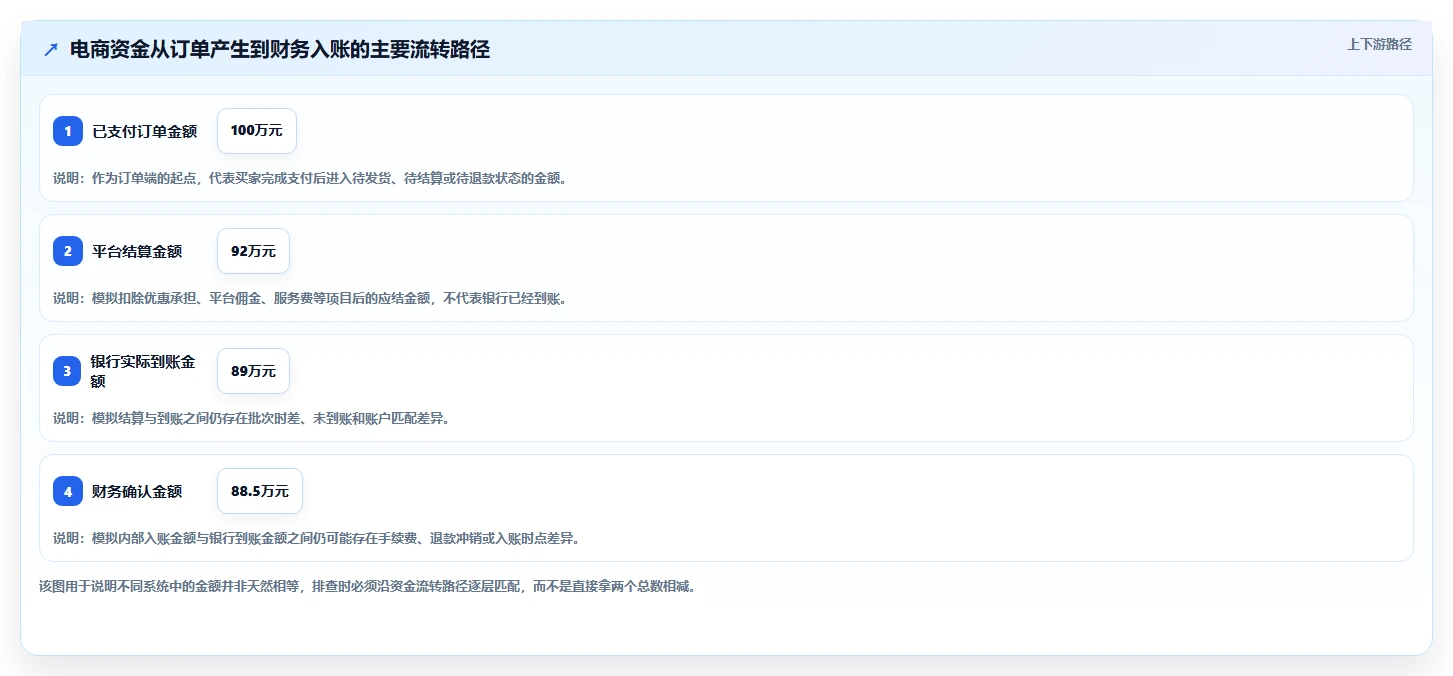Click step number 1 badge
The width and height of the screenshot is (1453, 676).
(x=68, y=131)
